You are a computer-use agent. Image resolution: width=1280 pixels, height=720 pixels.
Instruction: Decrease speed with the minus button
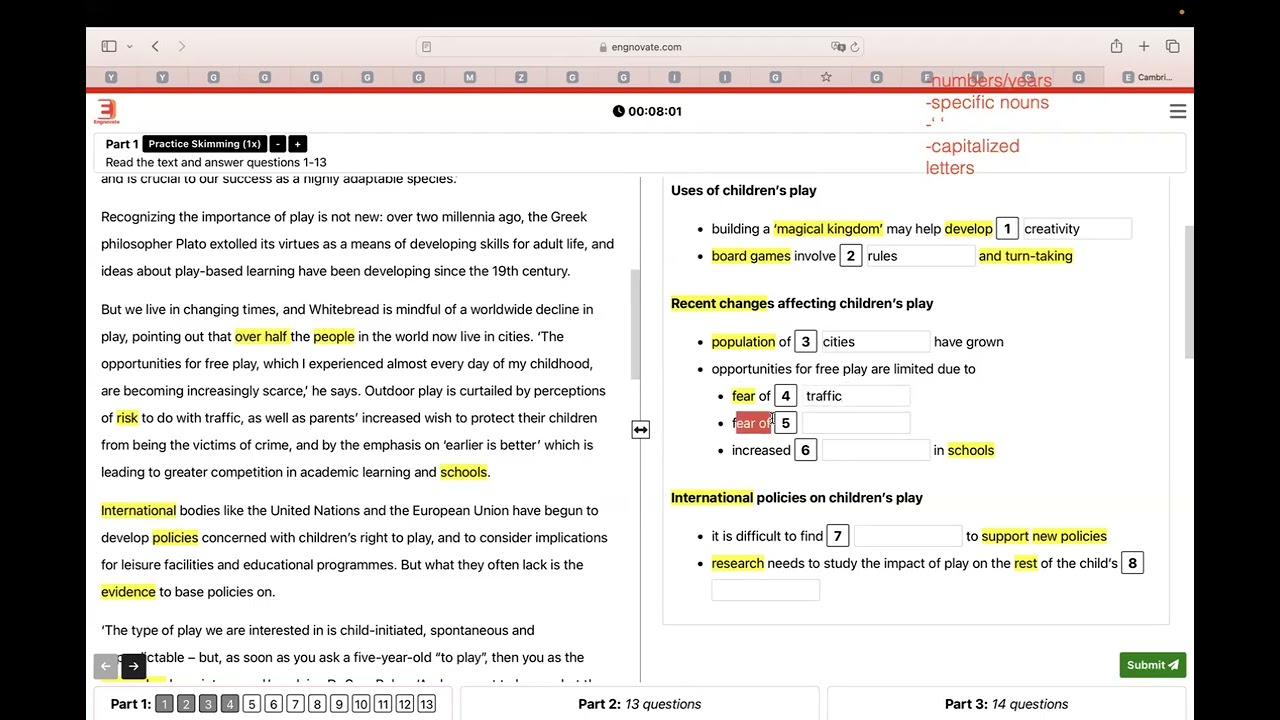[x=278, y=144]
